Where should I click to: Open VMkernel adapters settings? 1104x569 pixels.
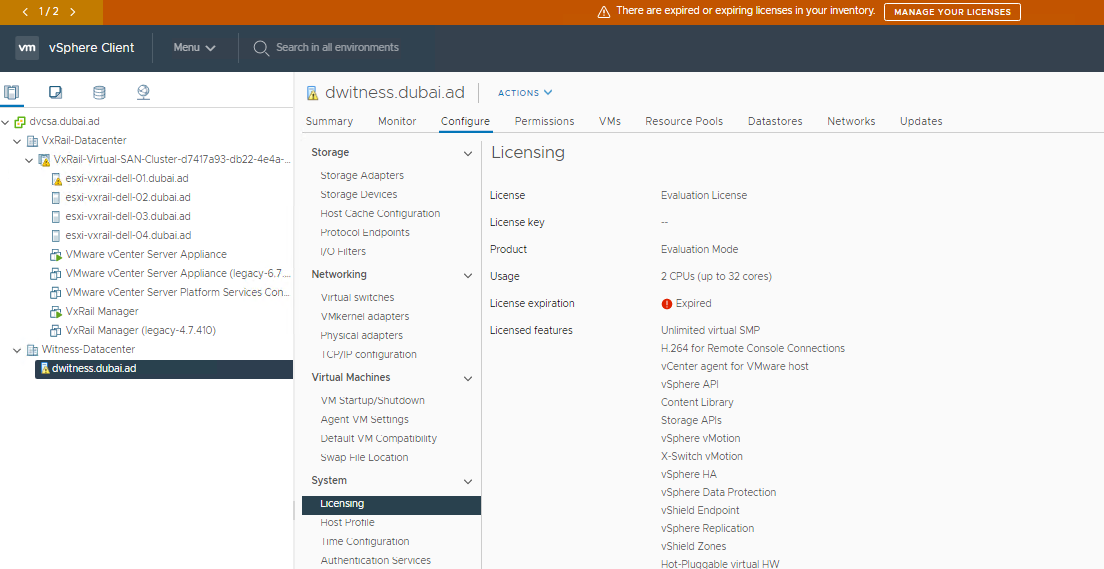pos(365,316)
